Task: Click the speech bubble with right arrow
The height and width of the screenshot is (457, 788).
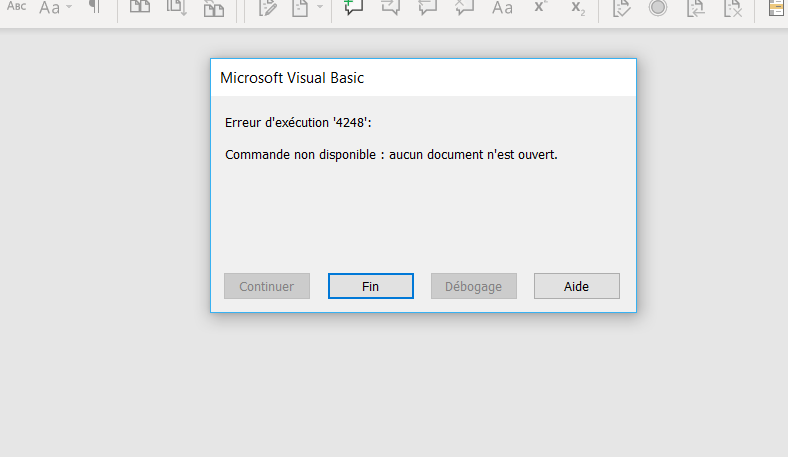Action: tap(390, 7)
